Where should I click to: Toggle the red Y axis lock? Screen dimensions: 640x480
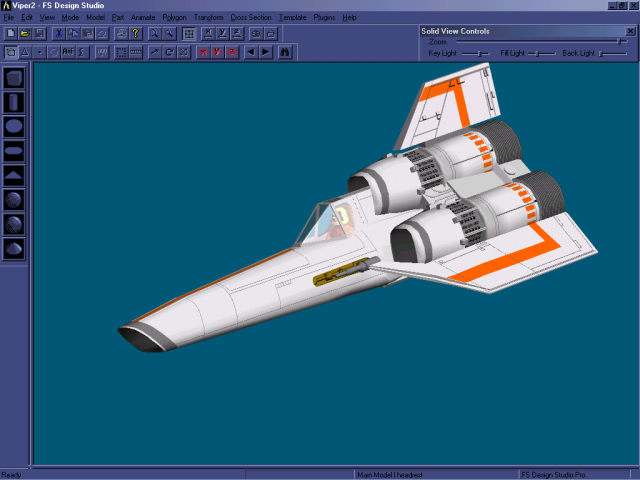coord(217,52)
